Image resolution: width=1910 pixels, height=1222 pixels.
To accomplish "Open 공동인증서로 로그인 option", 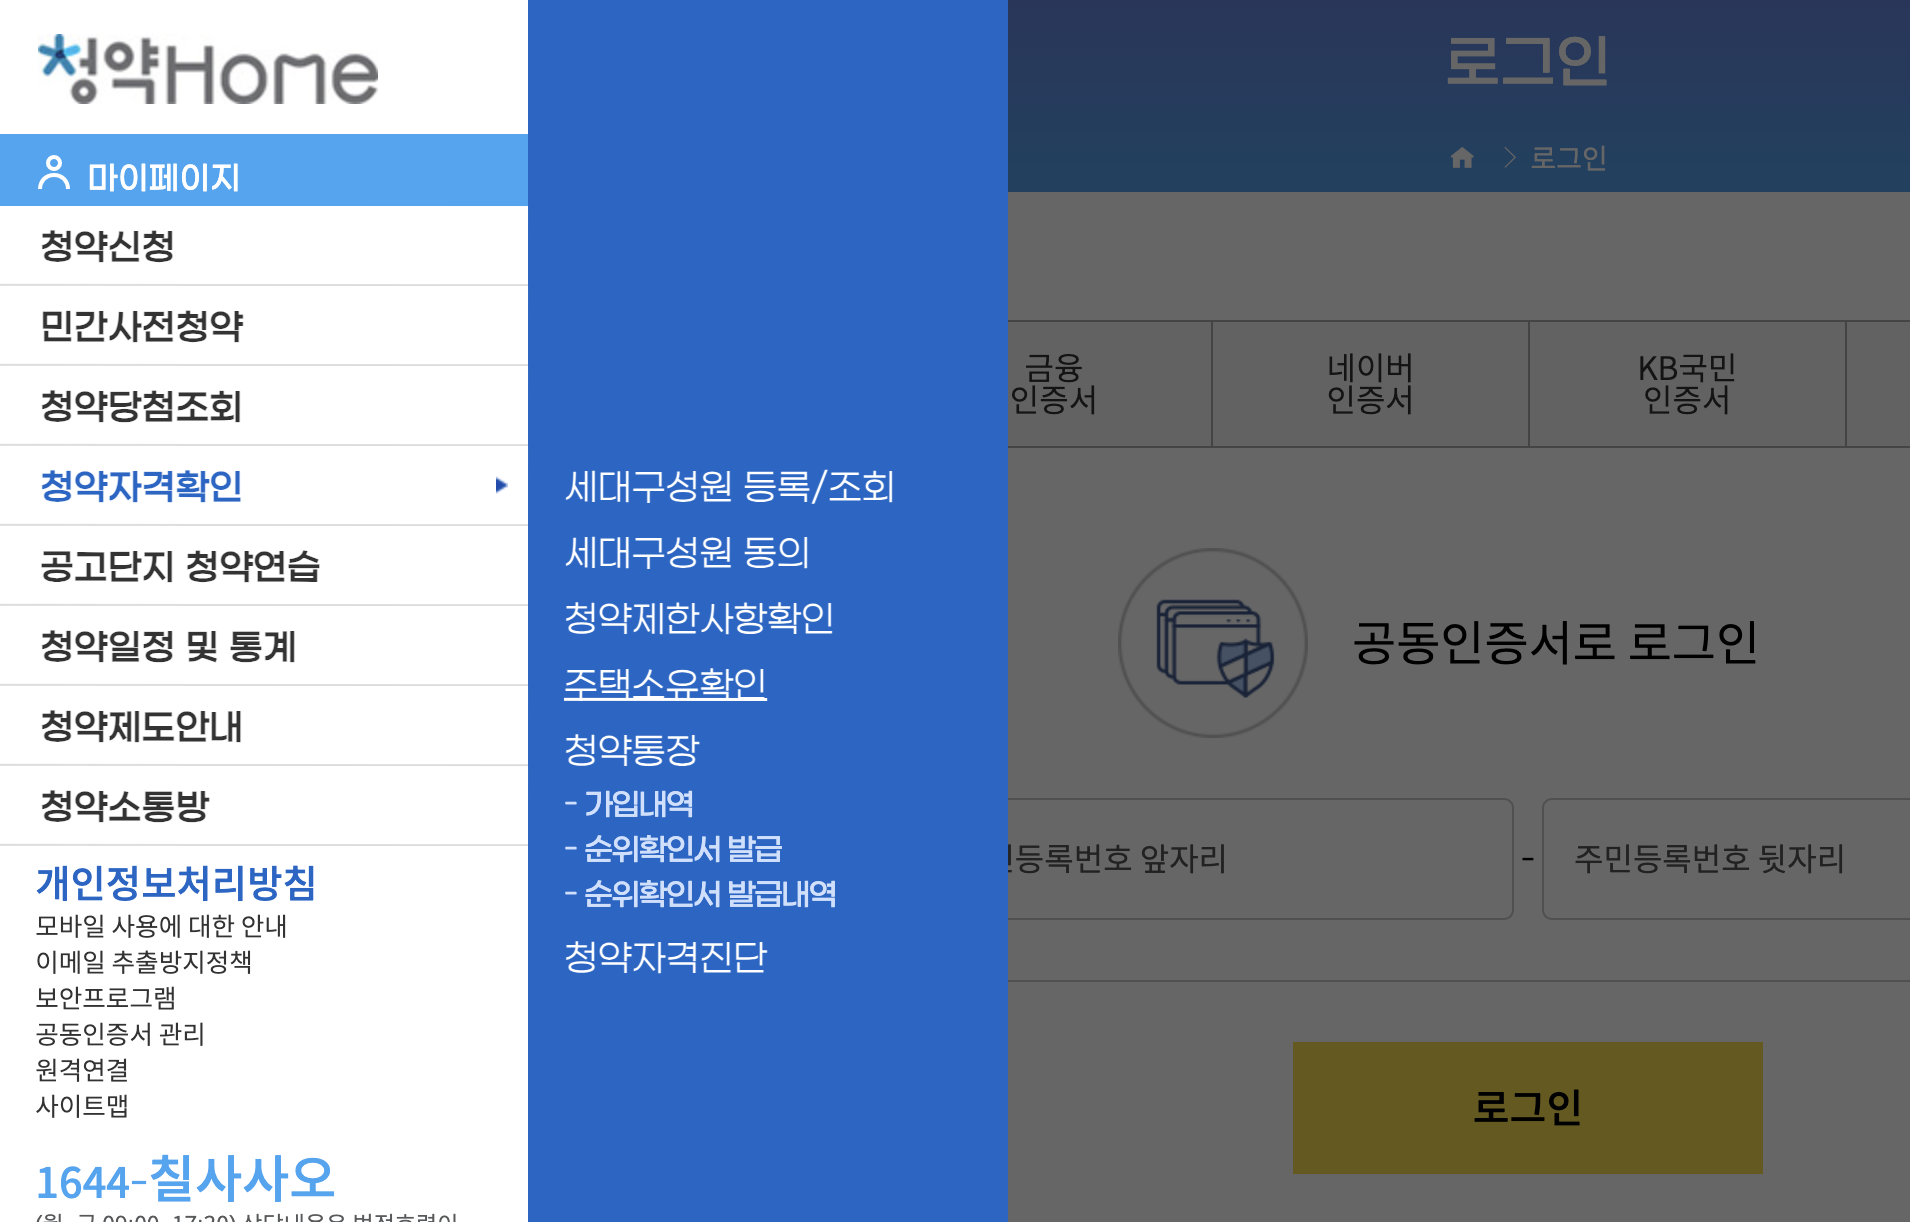I will (1555, 643).
